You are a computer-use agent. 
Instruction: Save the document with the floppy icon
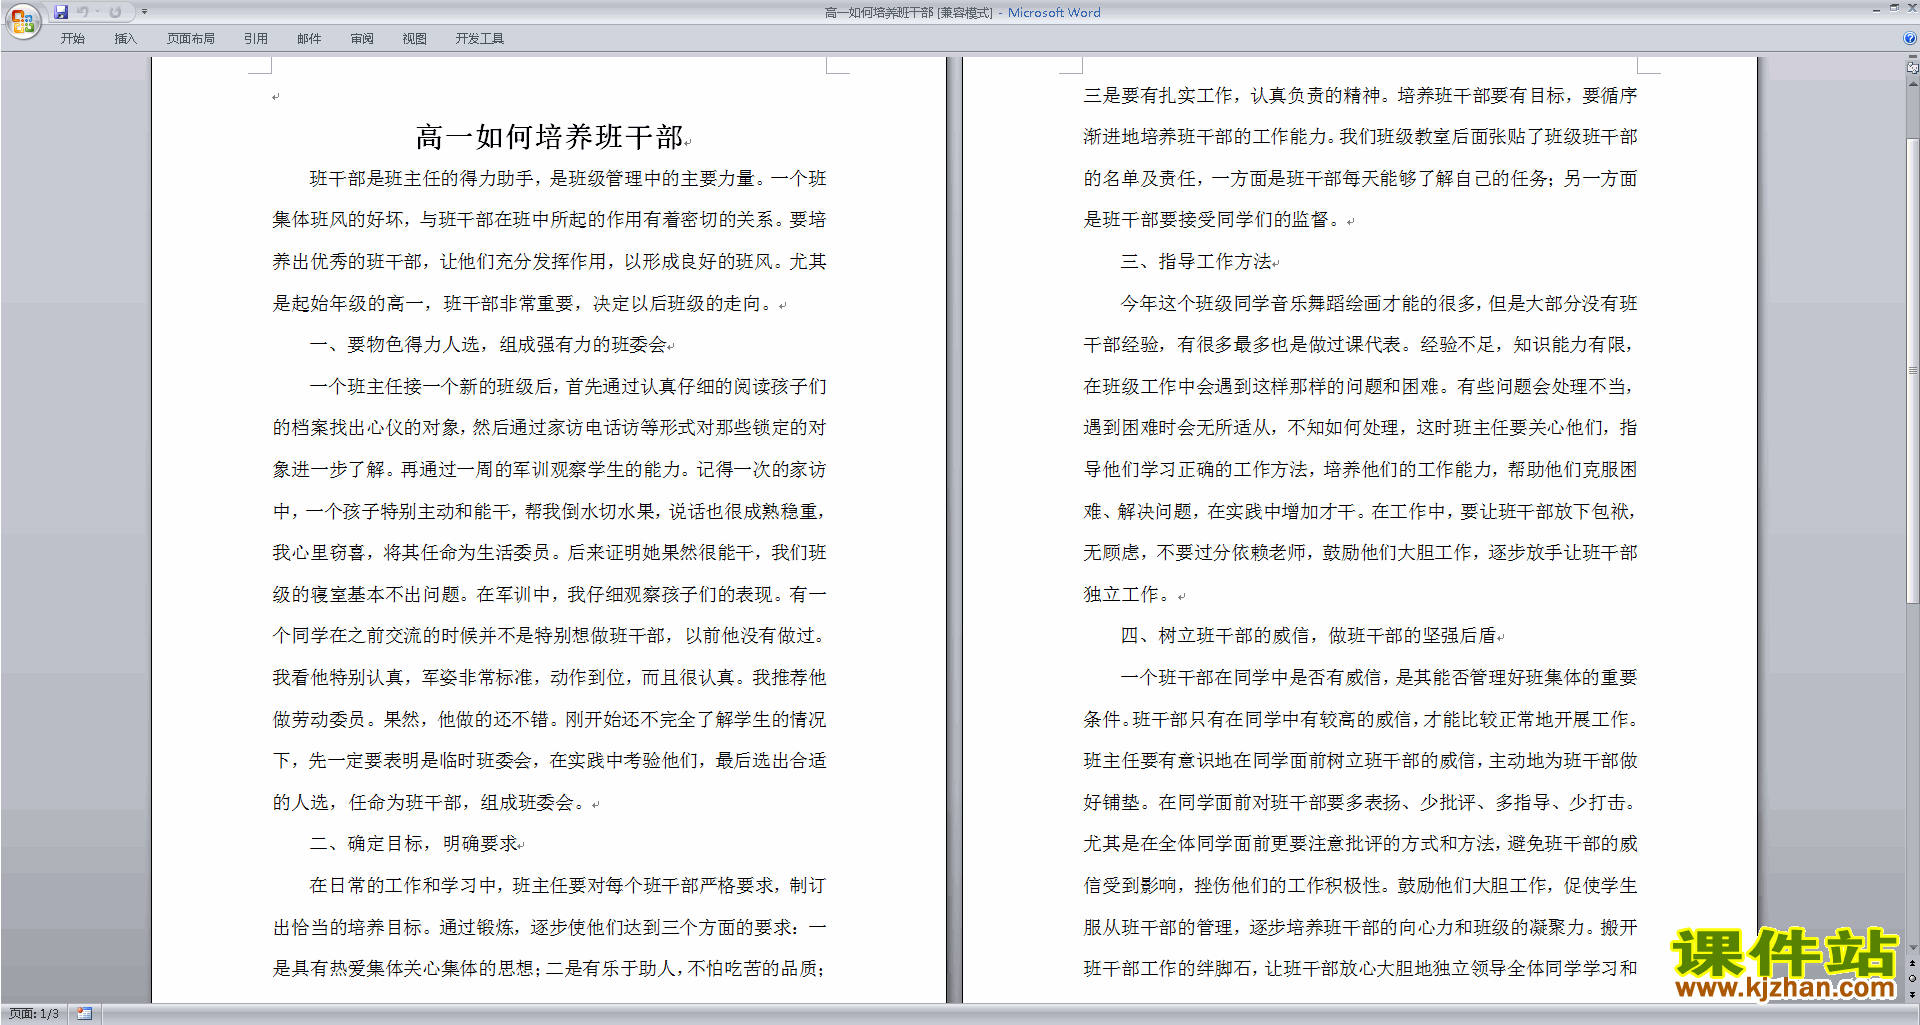click(x=61, y=12)
